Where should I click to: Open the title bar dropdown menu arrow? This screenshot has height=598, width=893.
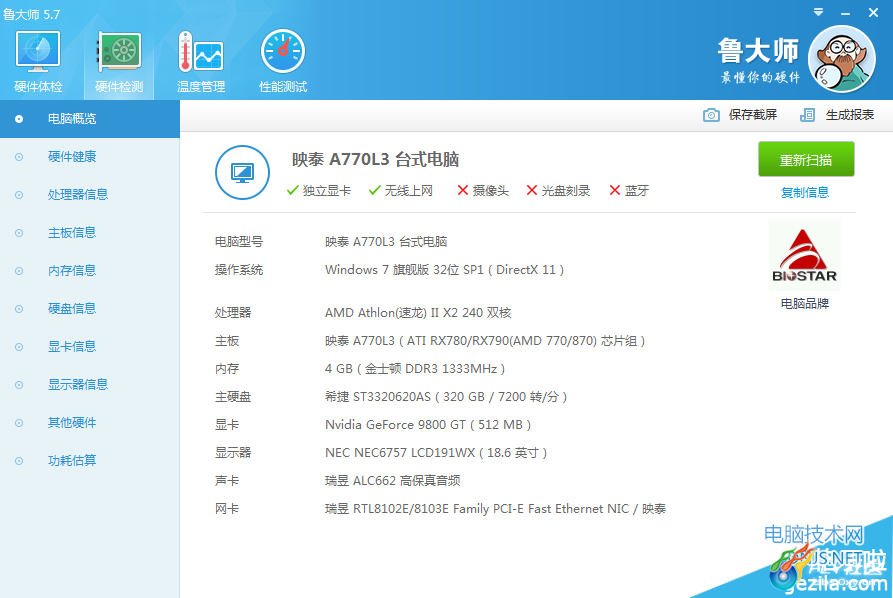818,12
